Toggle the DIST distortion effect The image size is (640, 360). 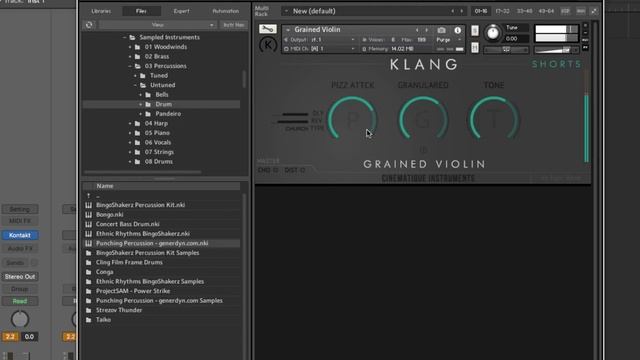coord(295,170)
